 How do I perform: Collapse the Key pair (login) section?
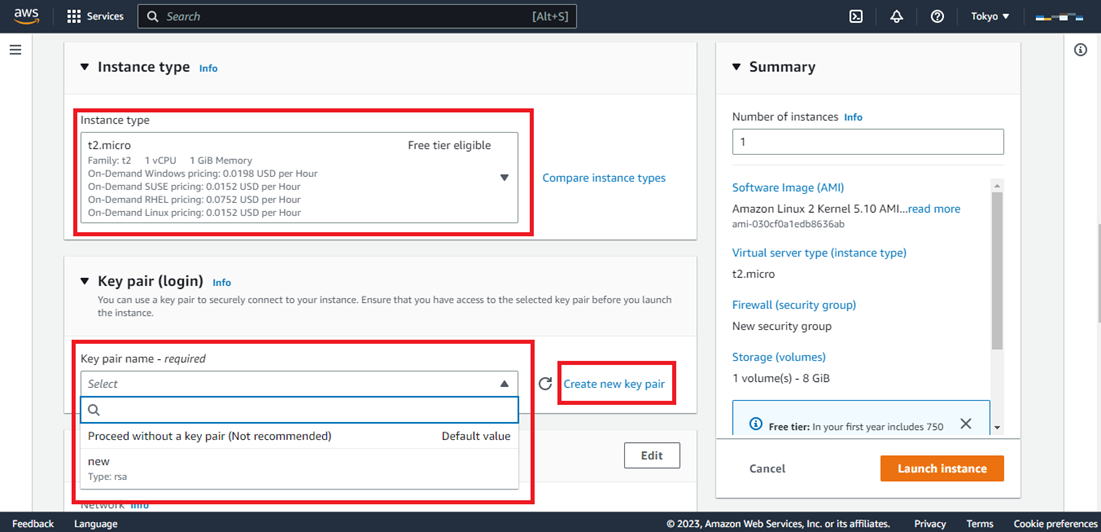(x=85, y=281)
